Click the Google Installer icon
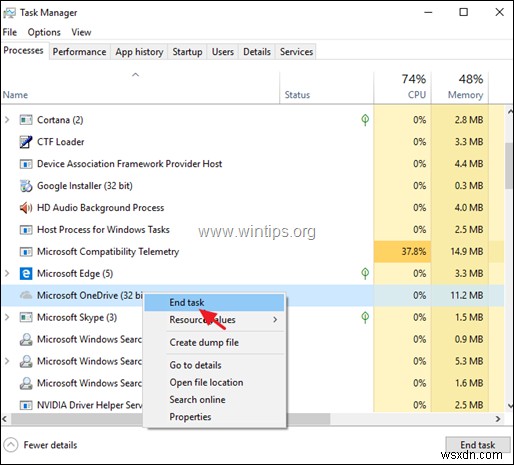This screenshot has height=465, width=514. click(26, 186)
